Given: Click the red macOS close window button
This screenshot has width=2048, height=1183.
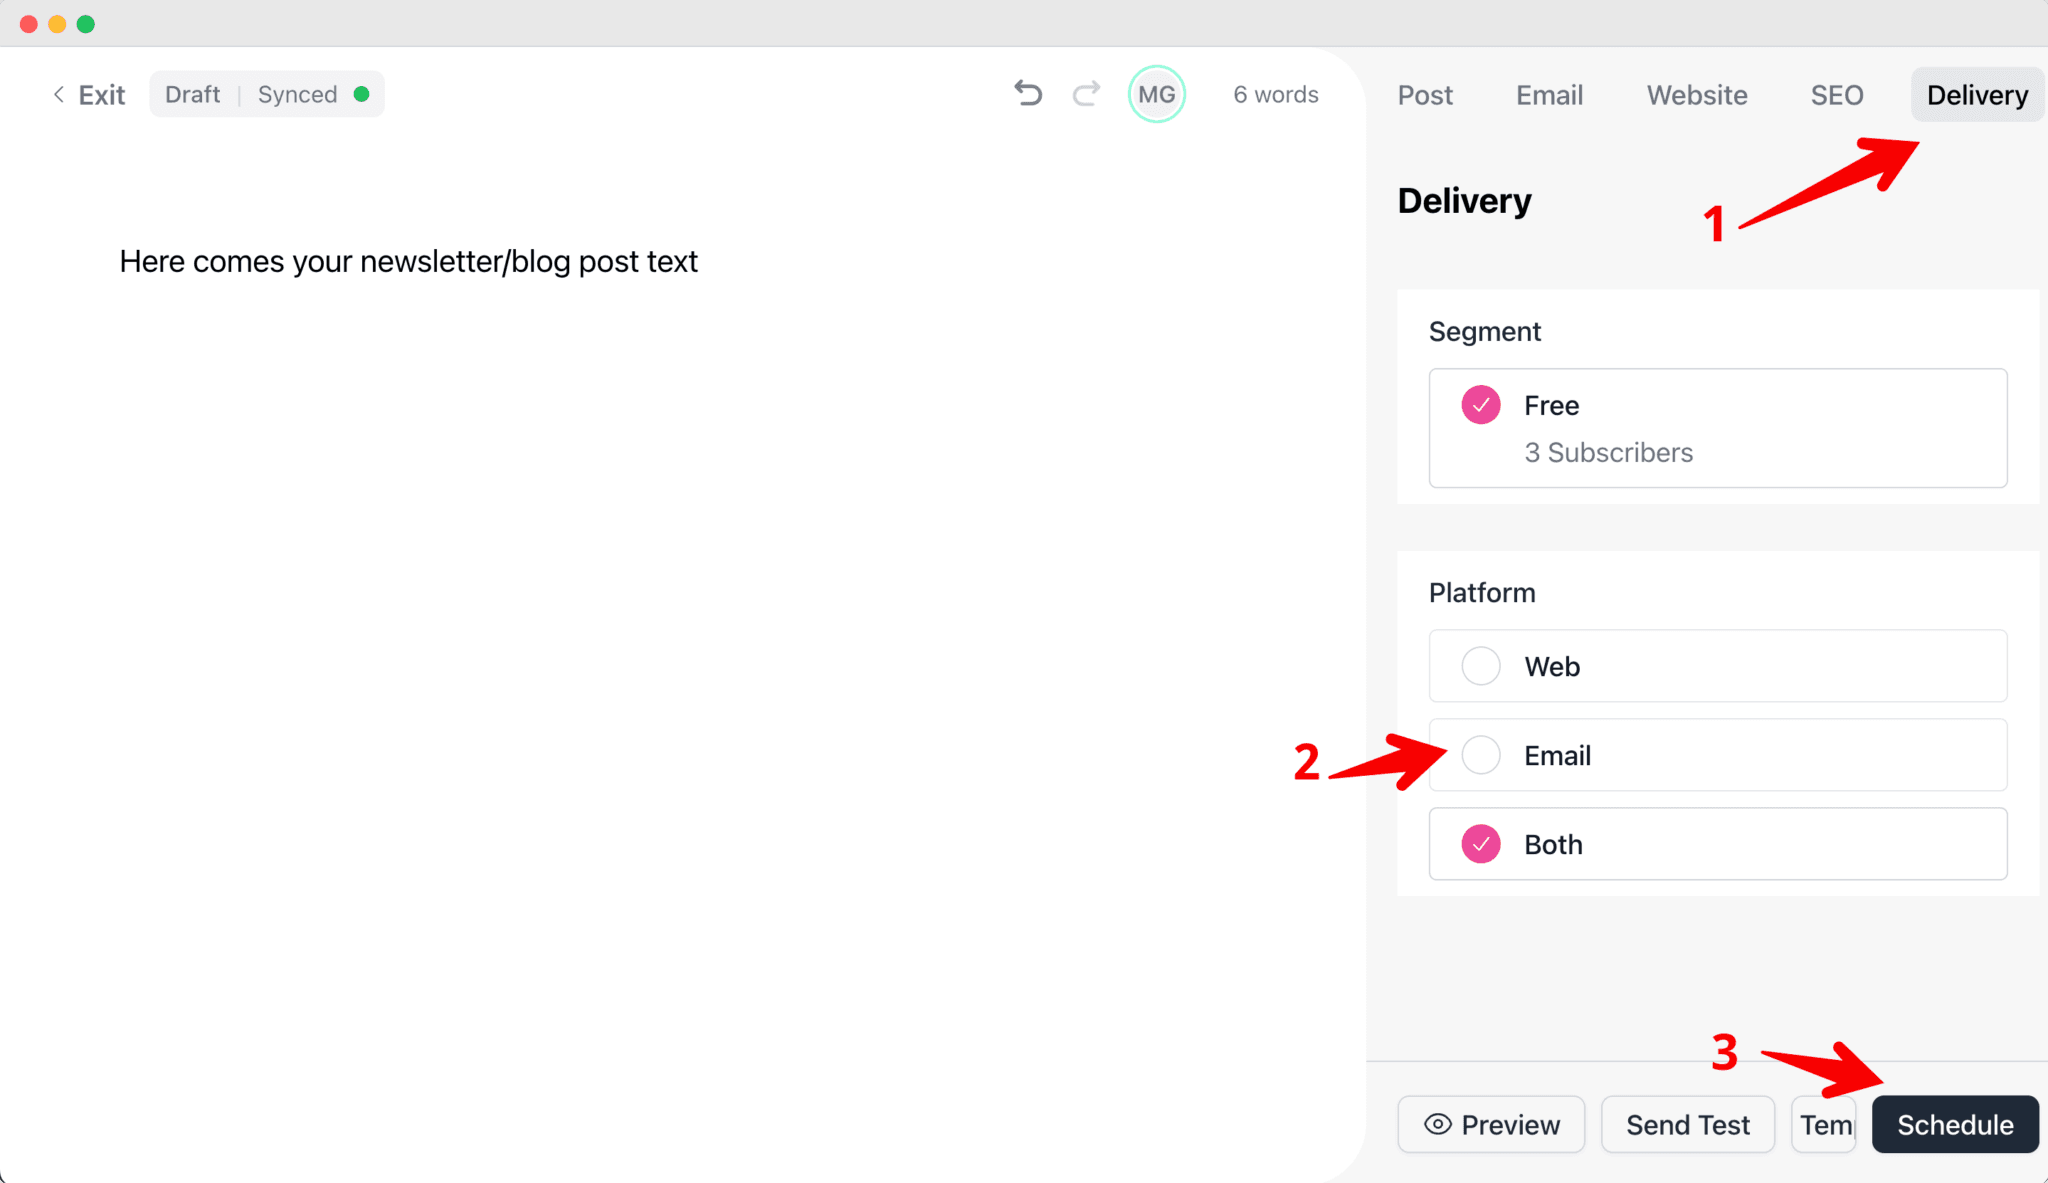Looking at the screenshot, I should (x=29, y=24).
